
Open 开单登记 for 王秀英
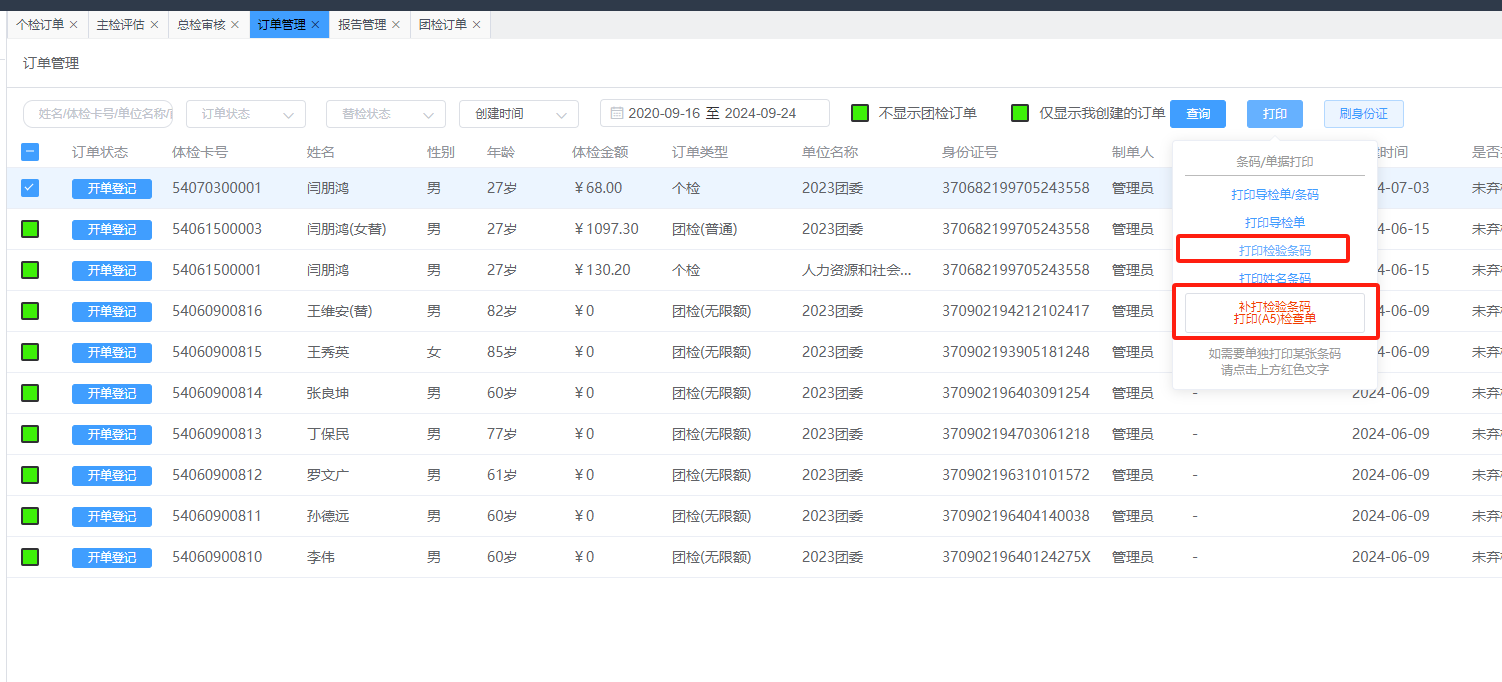click(x=112, y=352)
